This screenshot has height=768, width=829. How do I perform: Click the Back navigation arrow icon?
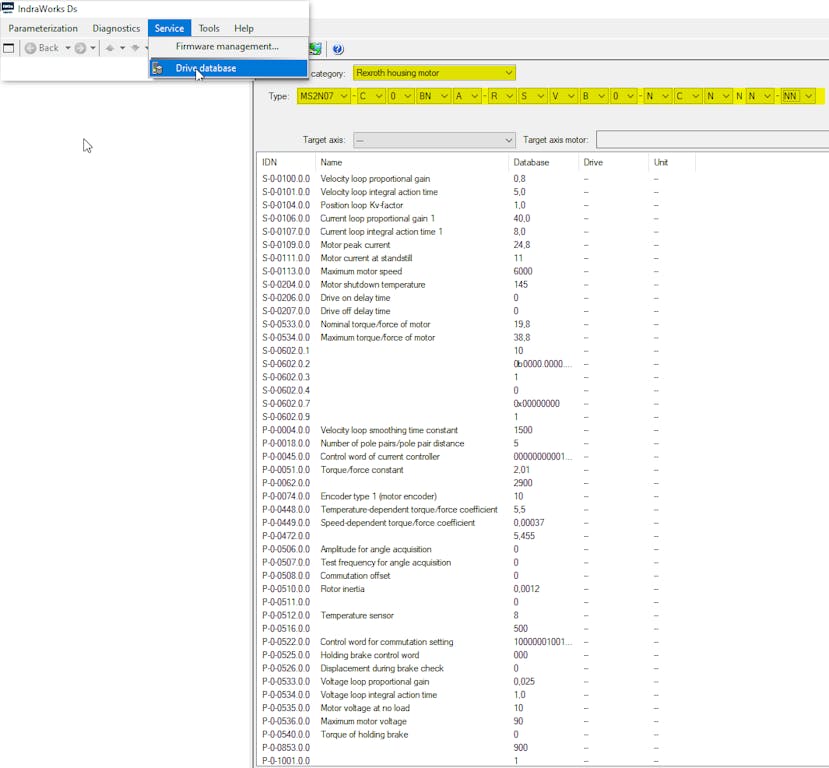pyautogui.click(x=30, y=48)
